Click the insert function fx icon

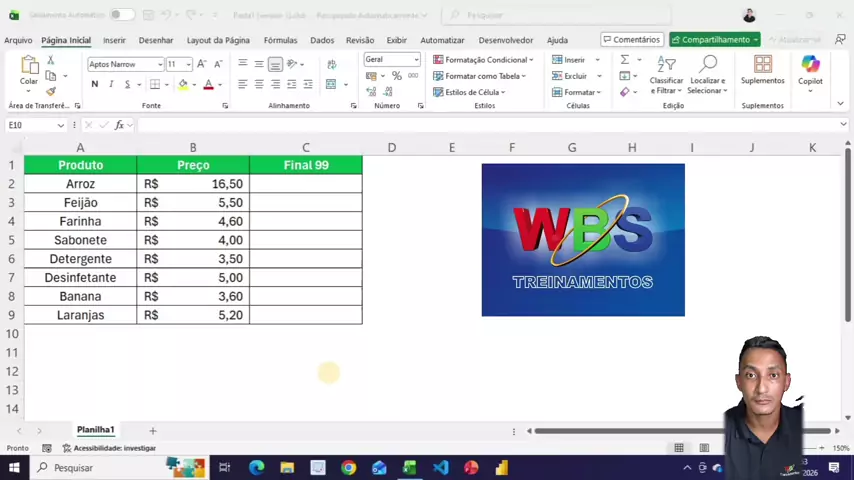click(x=119, y=125)
